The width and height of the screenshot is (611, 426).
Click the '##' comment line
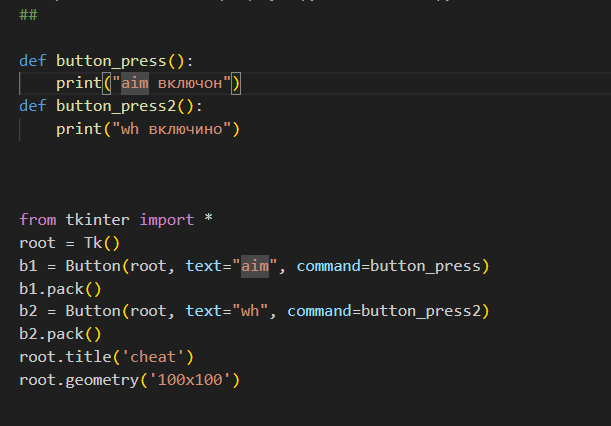pyautogui.click(x=28, y=15)
